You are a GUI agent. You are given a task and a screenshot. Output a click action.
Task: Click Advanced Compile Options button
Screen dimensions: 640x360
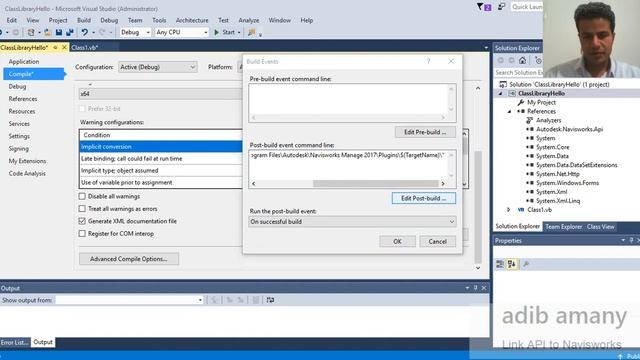point(129,259)
